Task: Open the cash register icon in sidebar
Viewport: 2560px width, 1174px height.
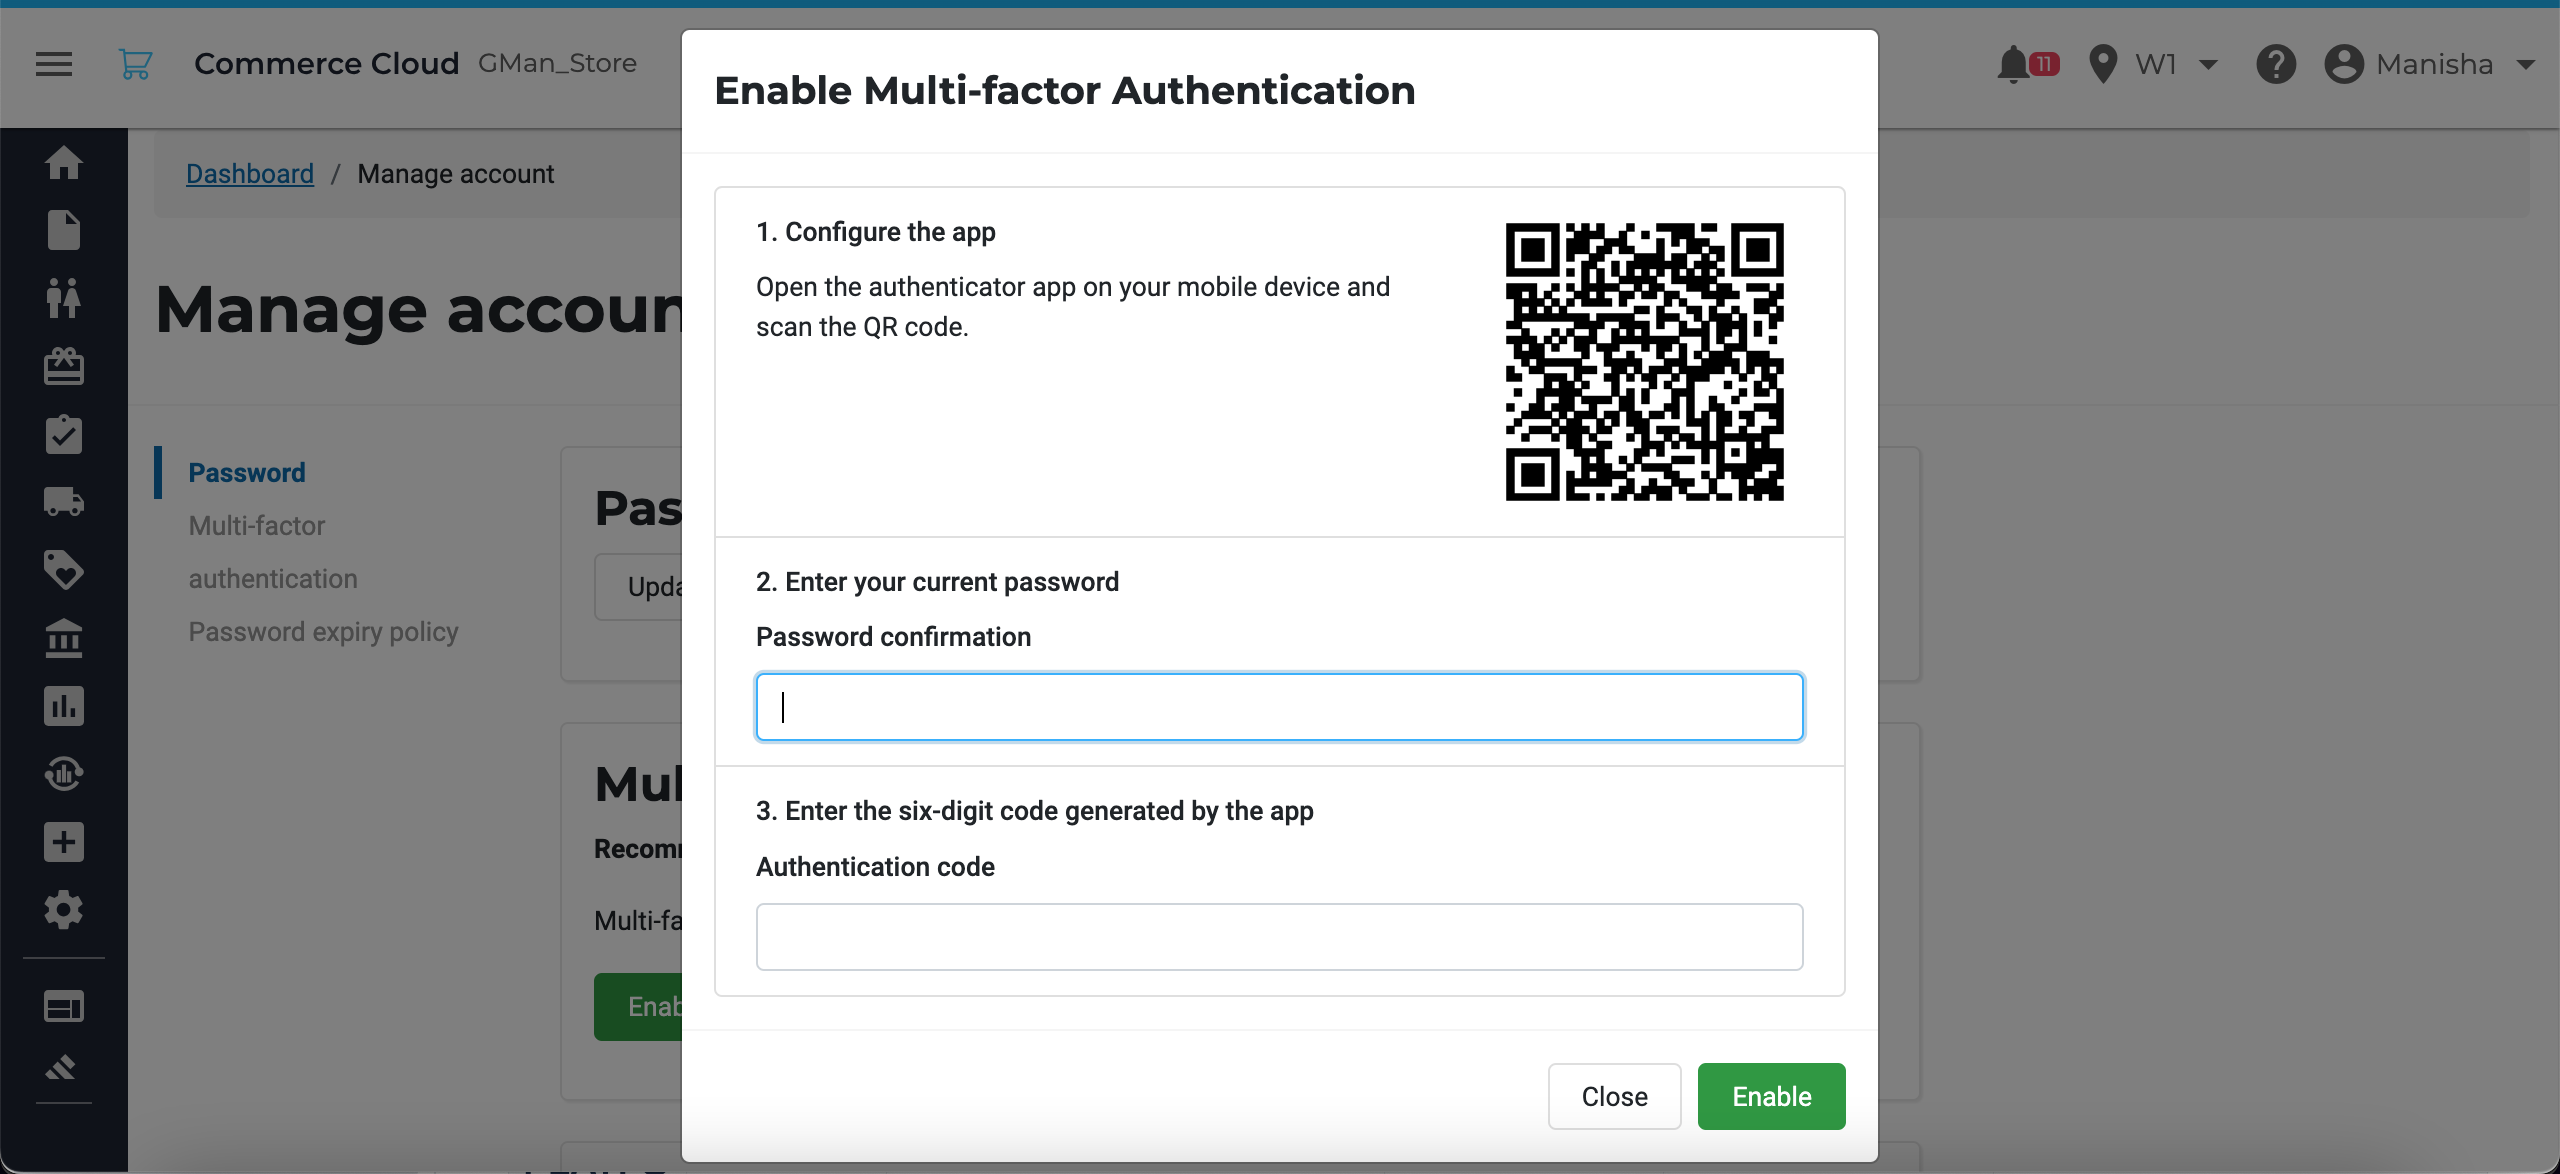Action: 64,366
